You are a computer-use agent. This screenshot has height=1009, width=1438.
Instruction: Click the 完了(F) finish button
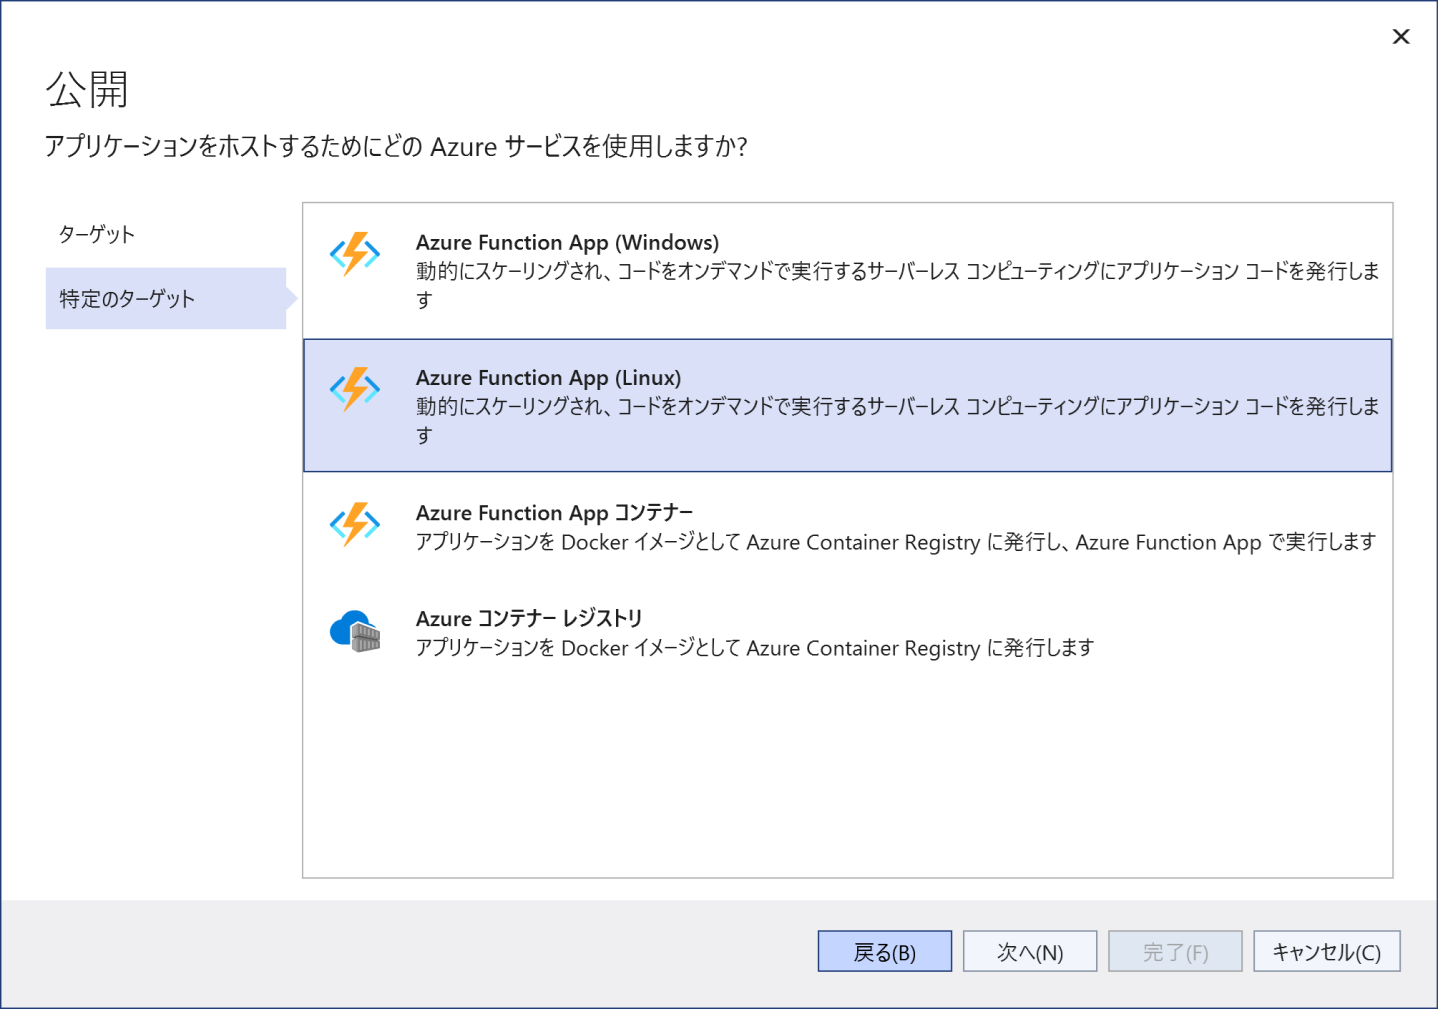click(1175, 951)
